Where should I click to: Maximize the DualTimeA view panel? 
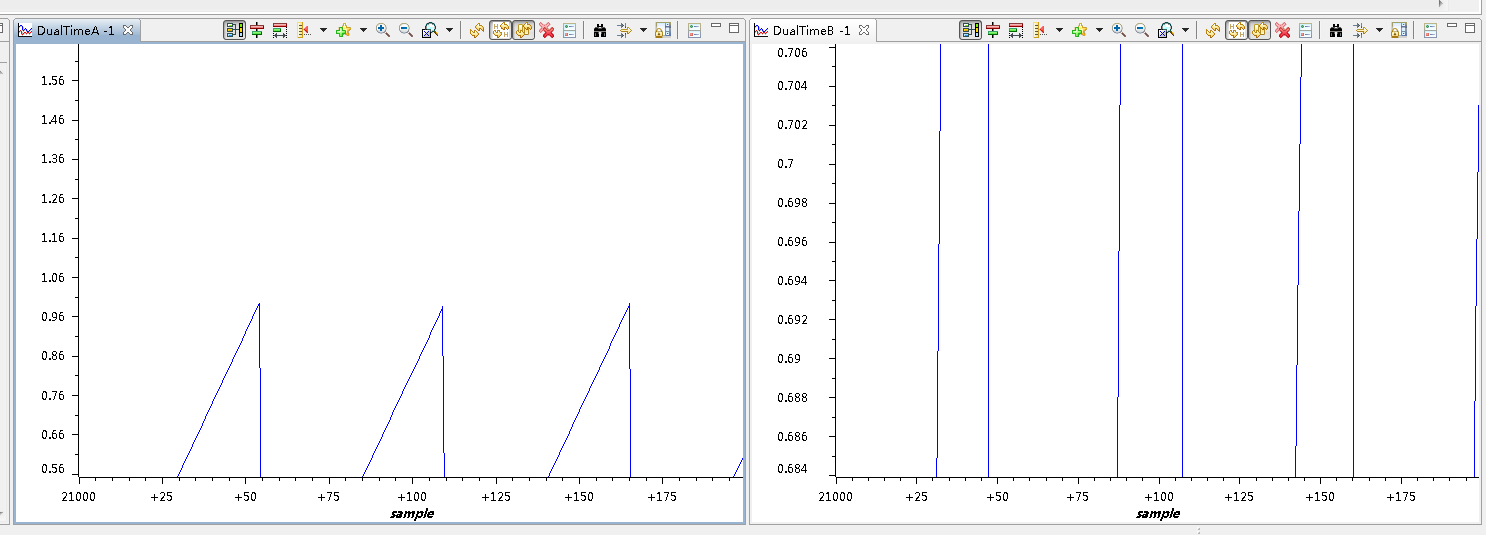(x=735, y=28)
